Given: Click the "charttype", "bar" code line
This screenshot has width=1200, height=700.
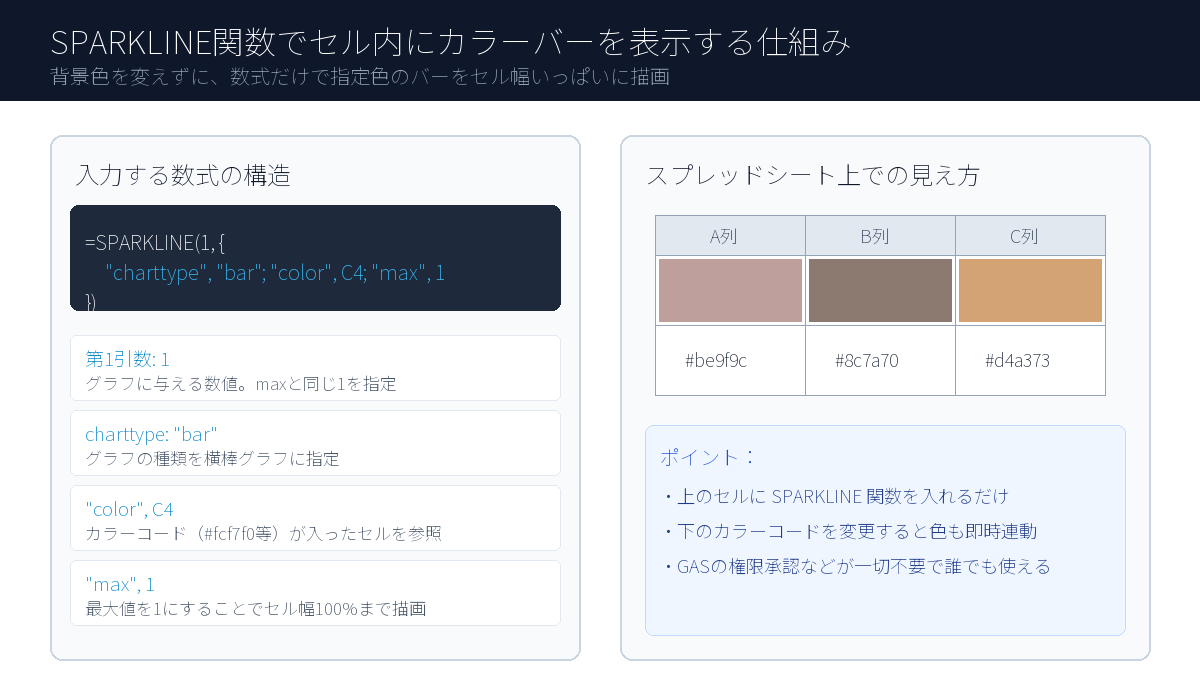Looking at the screenshot, I should pos(275,273).
